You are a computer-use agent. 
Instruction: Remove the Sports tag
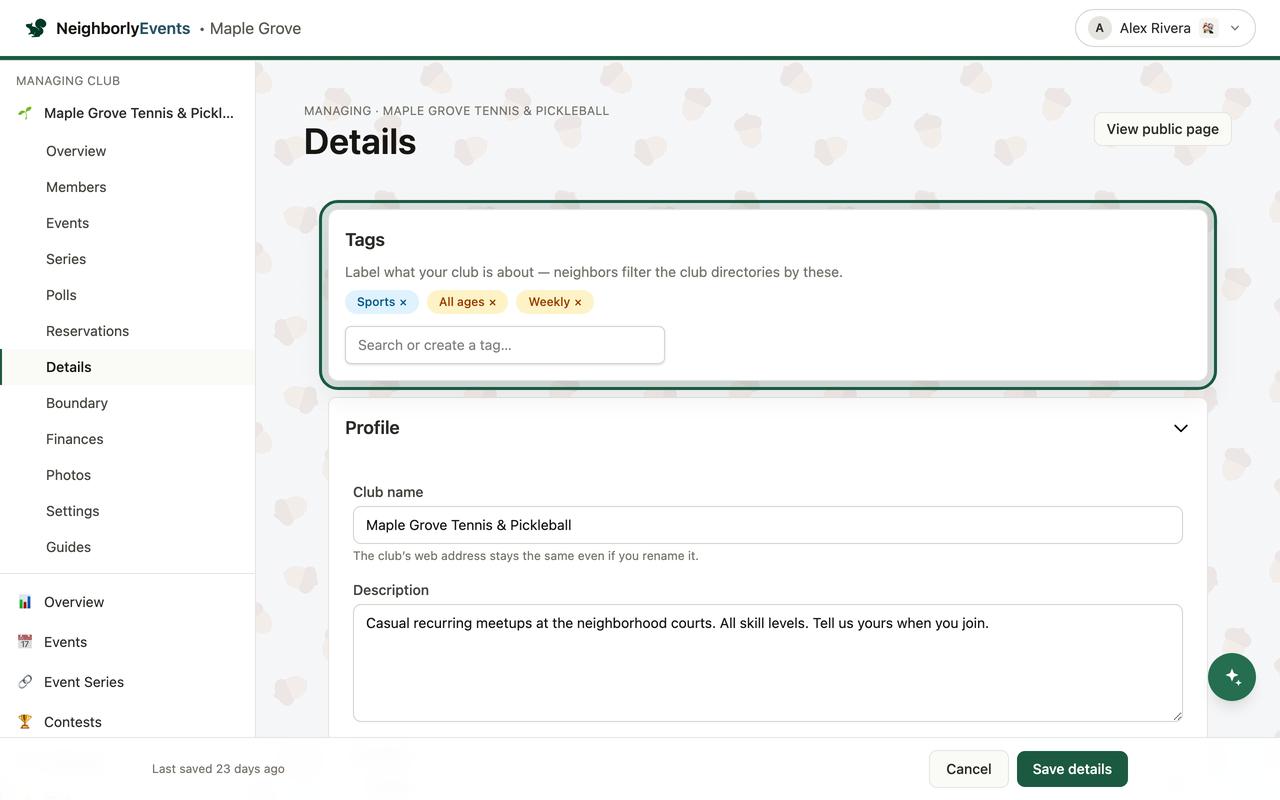tap(403, 302)
